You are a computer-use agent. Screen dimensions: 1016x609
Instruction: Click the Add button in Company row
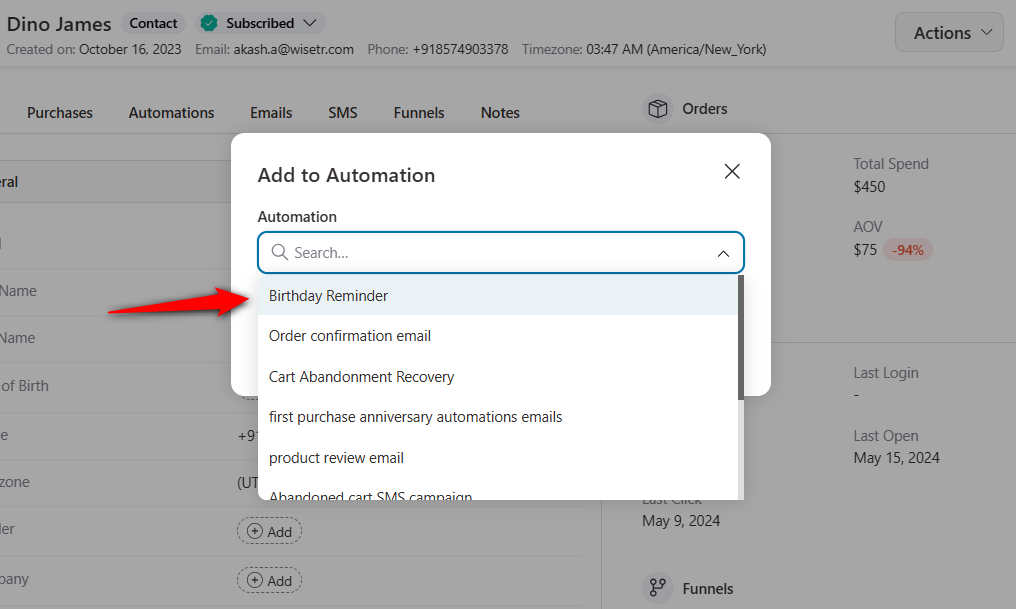click(269, 580)
